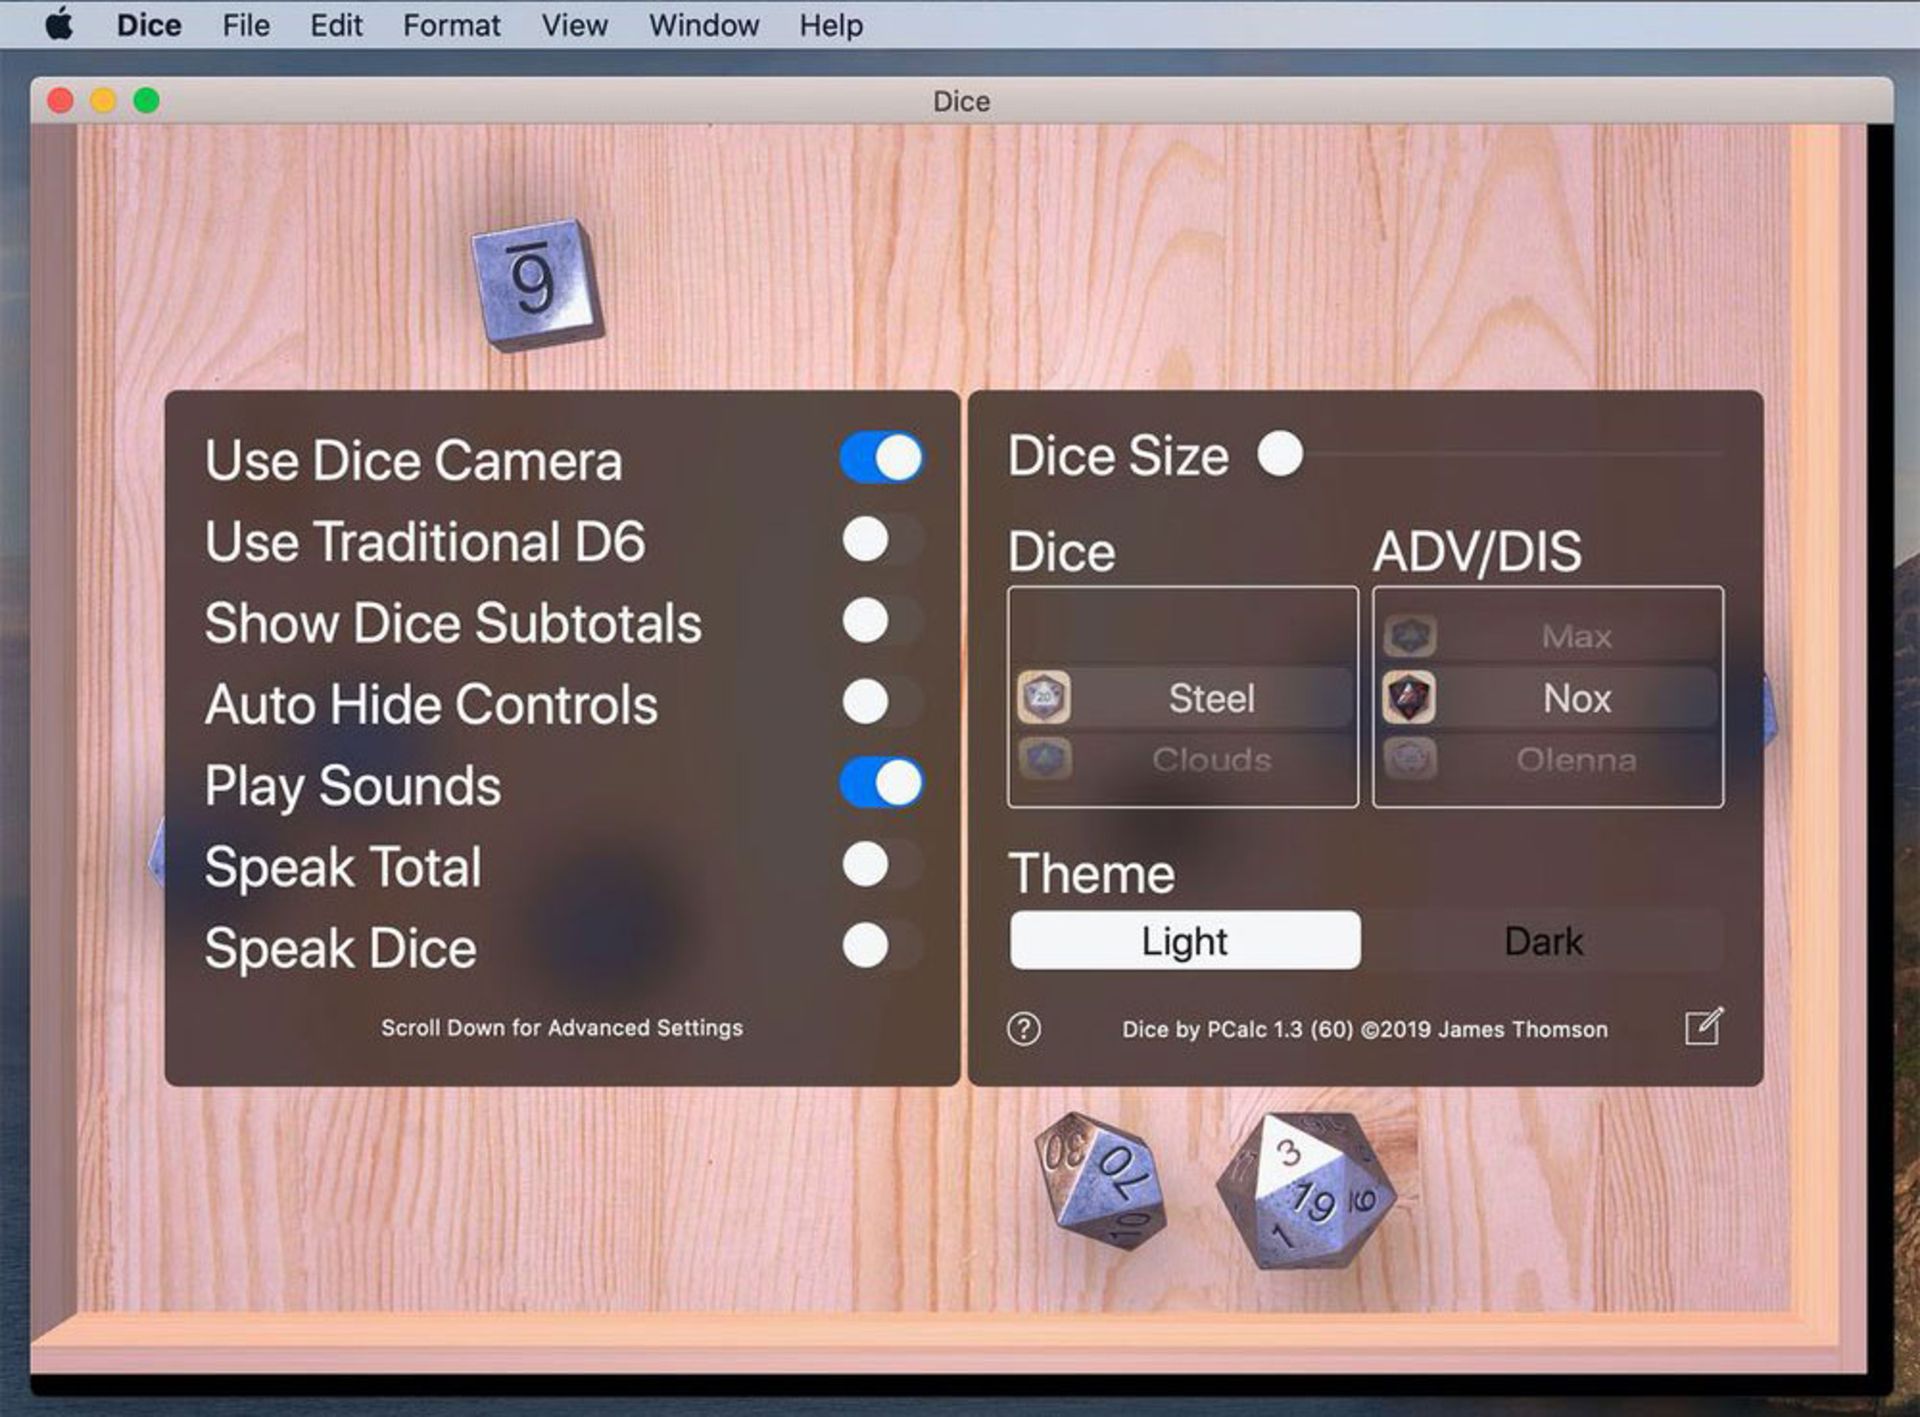Click the Apple menu logo
The height and width of the screenshot is (1417, 1920).
59,24
